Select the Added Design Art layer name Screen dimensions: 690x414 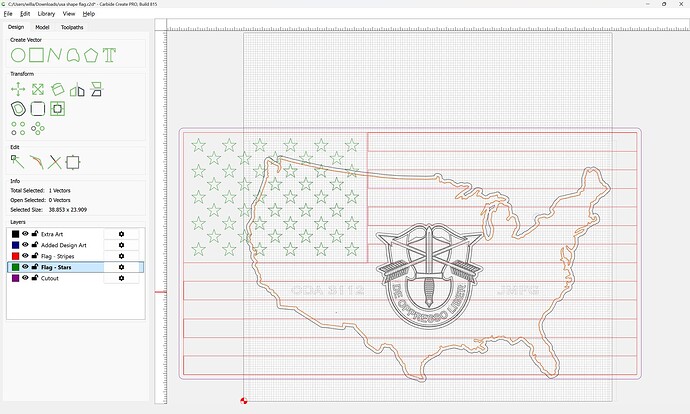pos(64,245)
